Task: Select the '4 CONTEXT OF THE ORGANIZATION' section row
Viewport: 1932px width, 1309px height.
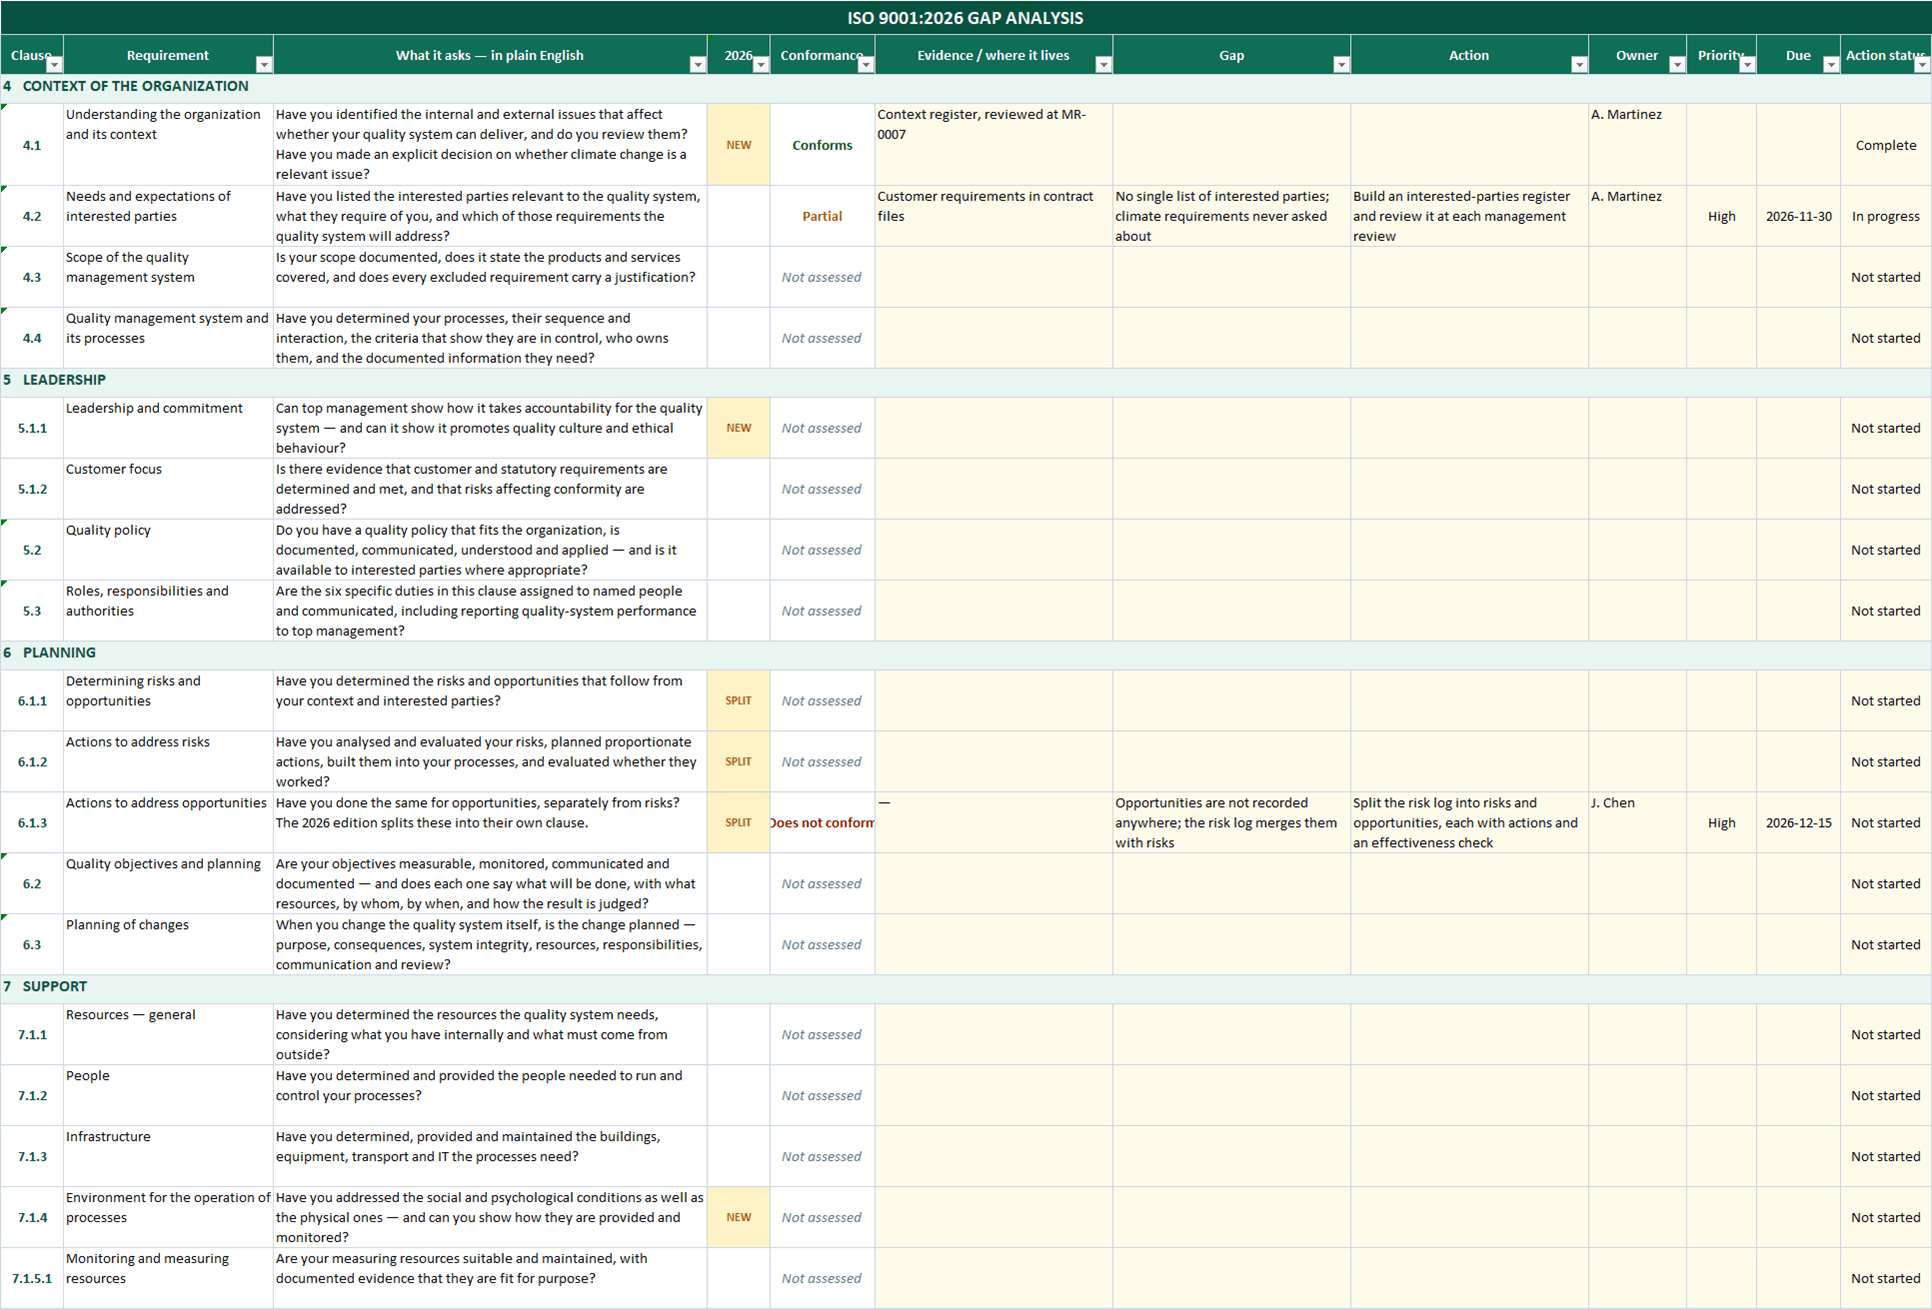Action: 965,87
